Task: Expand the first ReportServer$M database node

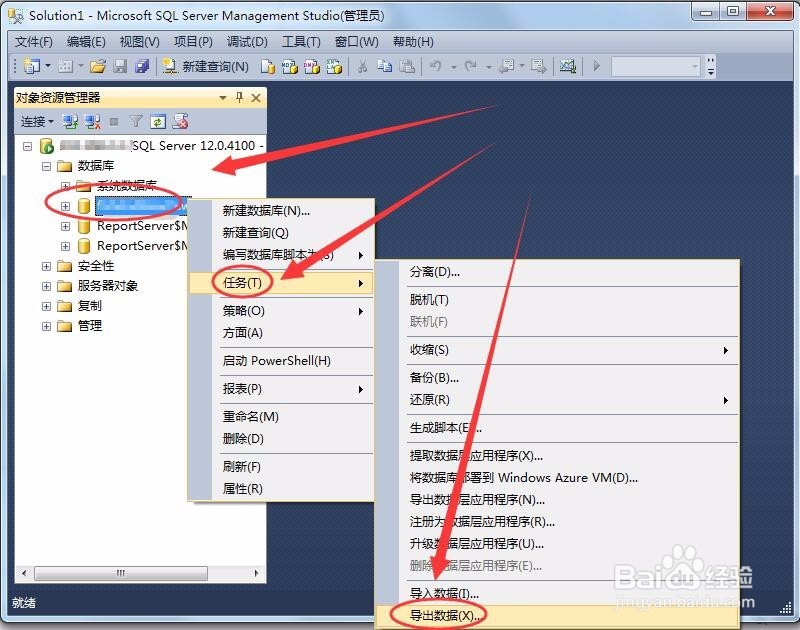Action: click(65, 226)
